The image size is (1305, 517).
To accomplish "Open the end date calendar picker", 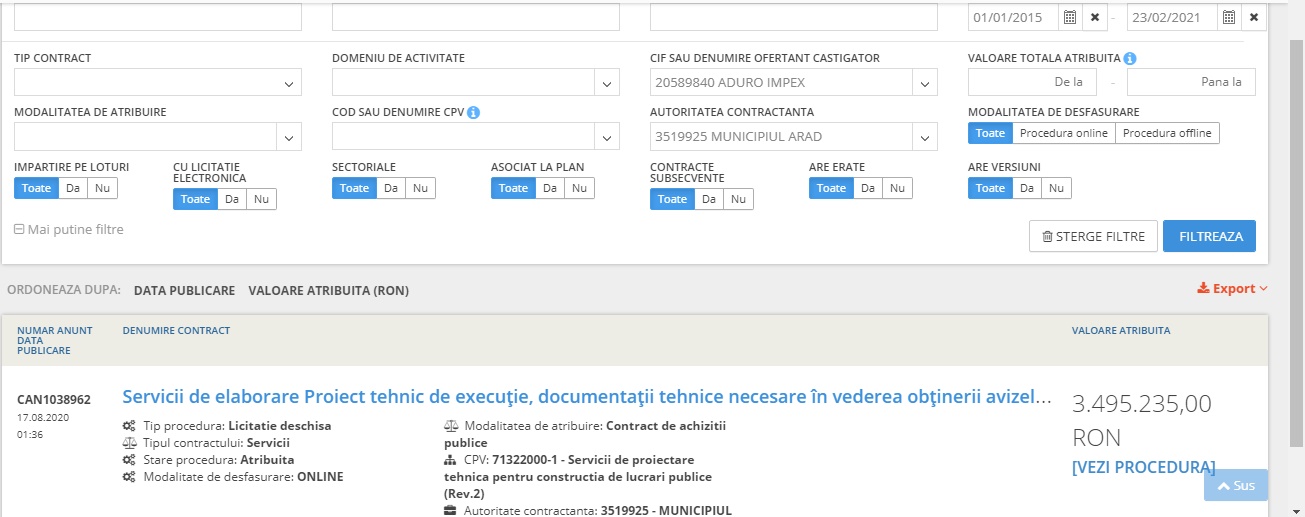I will point(1229,17).
